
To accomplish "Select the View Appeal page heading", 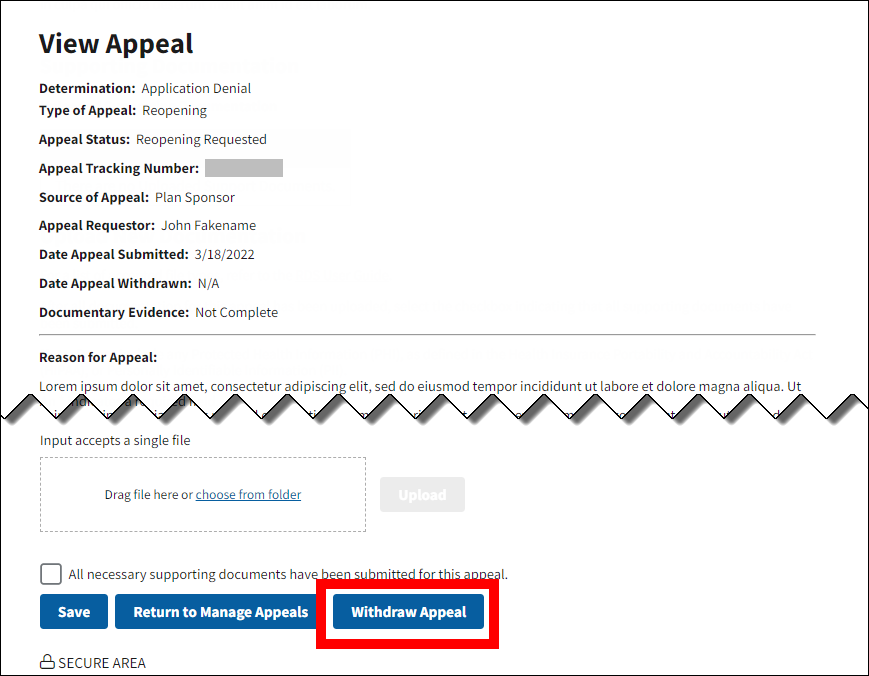I will click(x=116, y=44).
